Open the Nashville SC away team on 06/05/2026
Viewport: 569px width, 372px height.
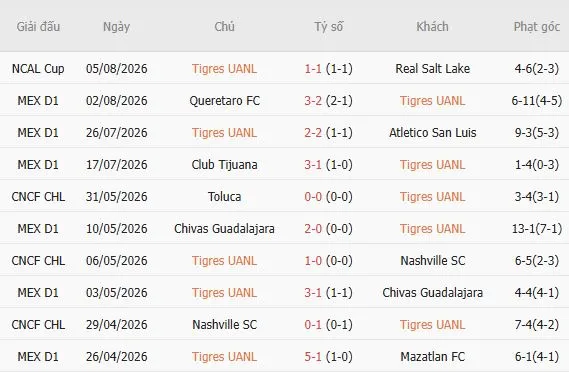click(432, 261)
